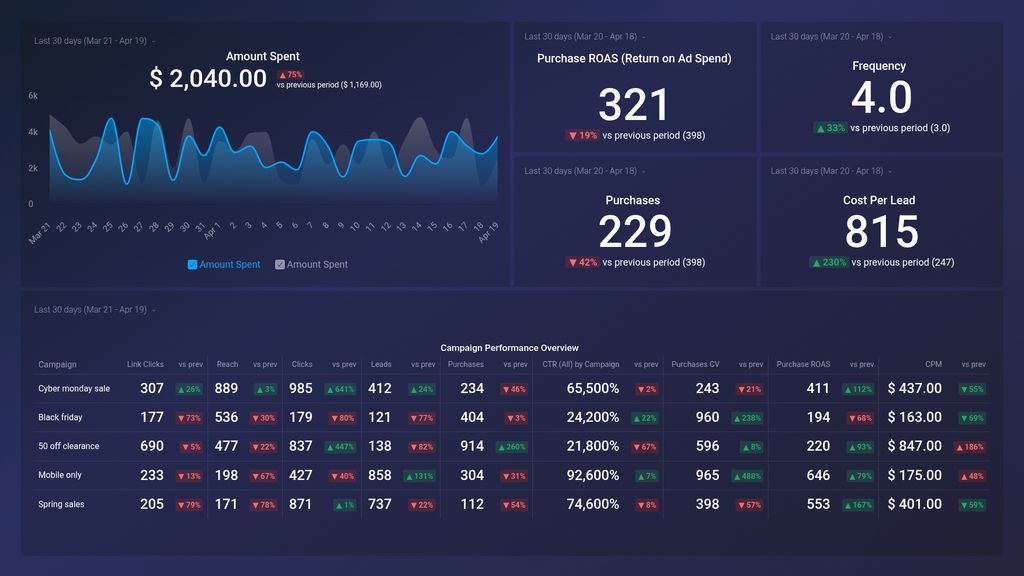Toggle the grey Amount Spent comparison checkbox
The width and height of the screenshot is (1024, 576).
click(x=280, y=264)
